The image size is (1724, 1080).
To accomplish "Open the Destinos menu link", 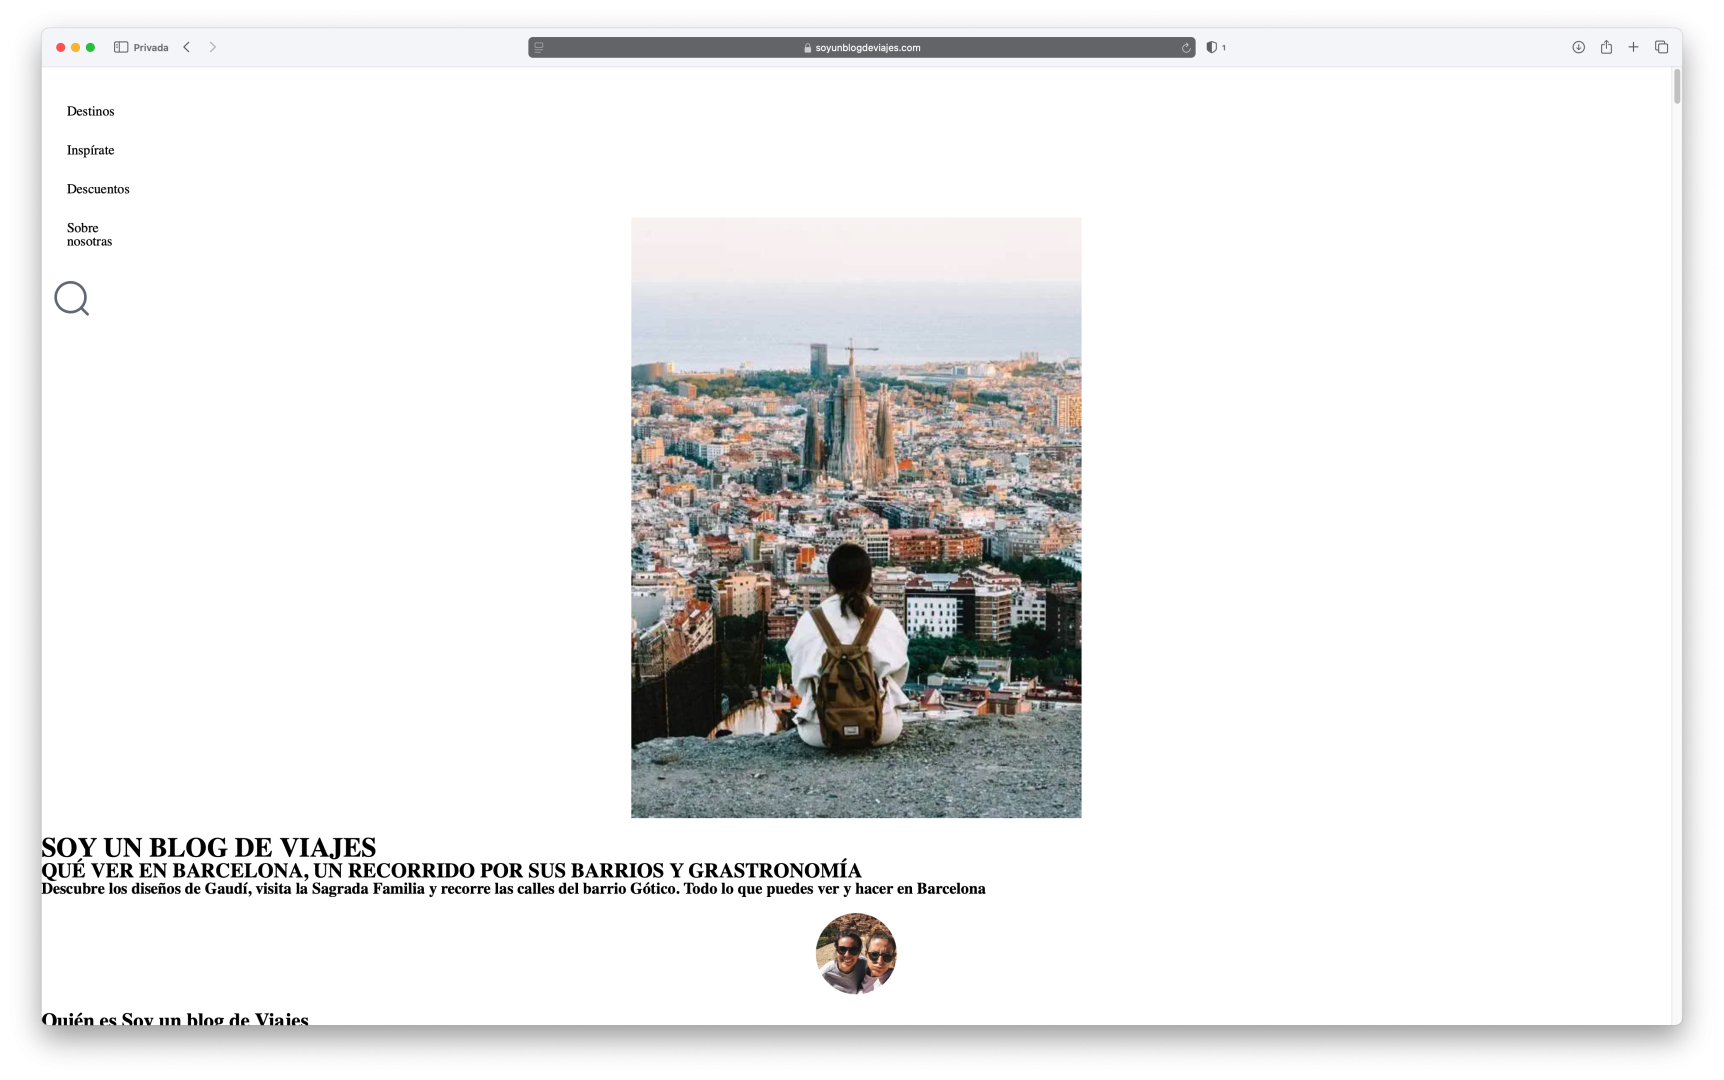I will [x=90, y=111].
